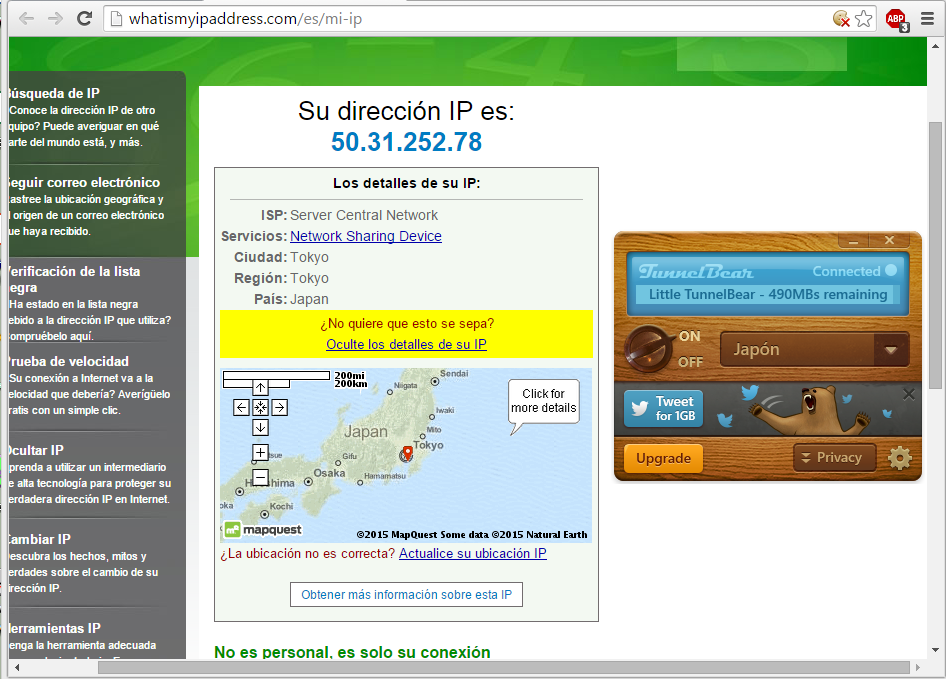Open the Japón country dropdown
Image resolution: width=946 pixels, height=679 pixels.
[x=814, y=349]
